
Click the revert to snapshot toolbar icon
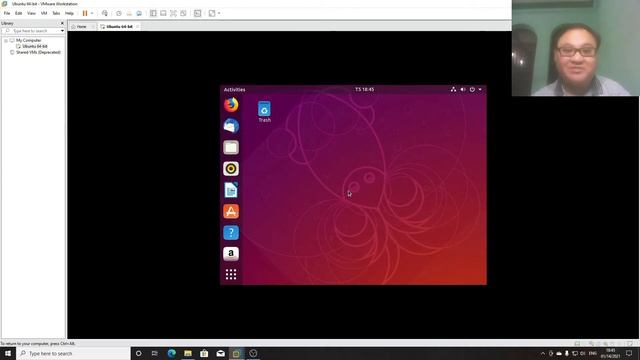tap(129, 13)
